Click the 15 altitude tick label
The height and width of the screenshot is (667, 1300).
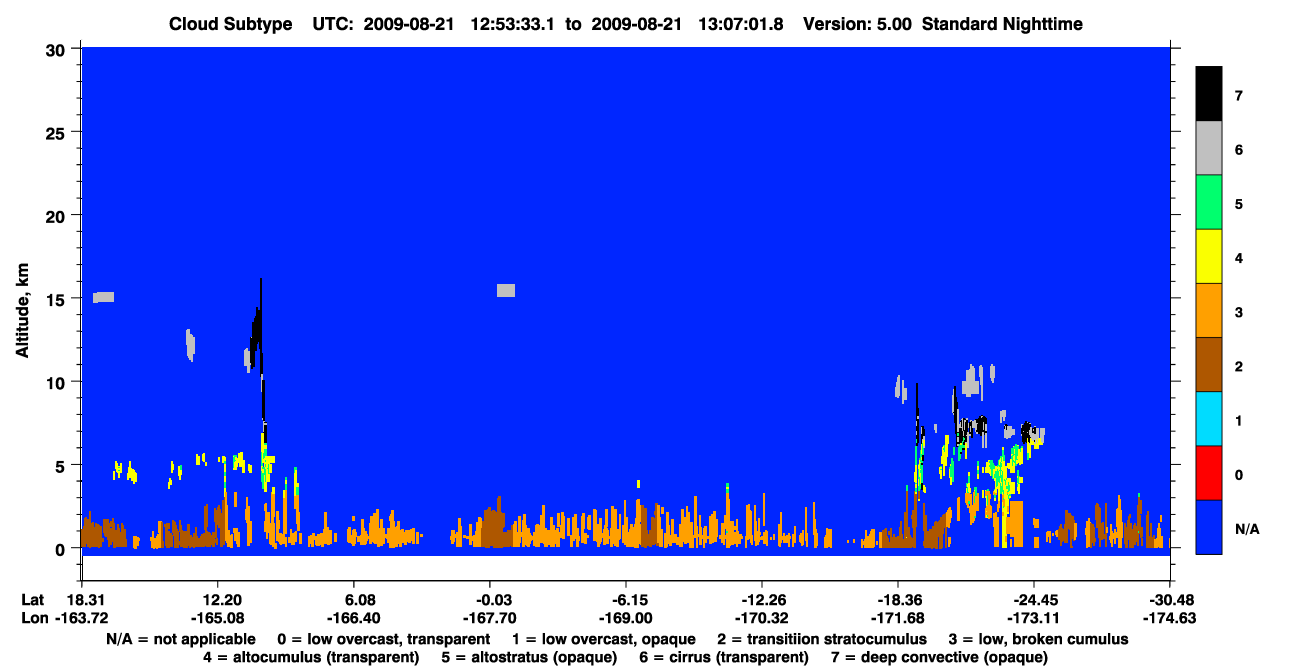(x=58, y=299)
